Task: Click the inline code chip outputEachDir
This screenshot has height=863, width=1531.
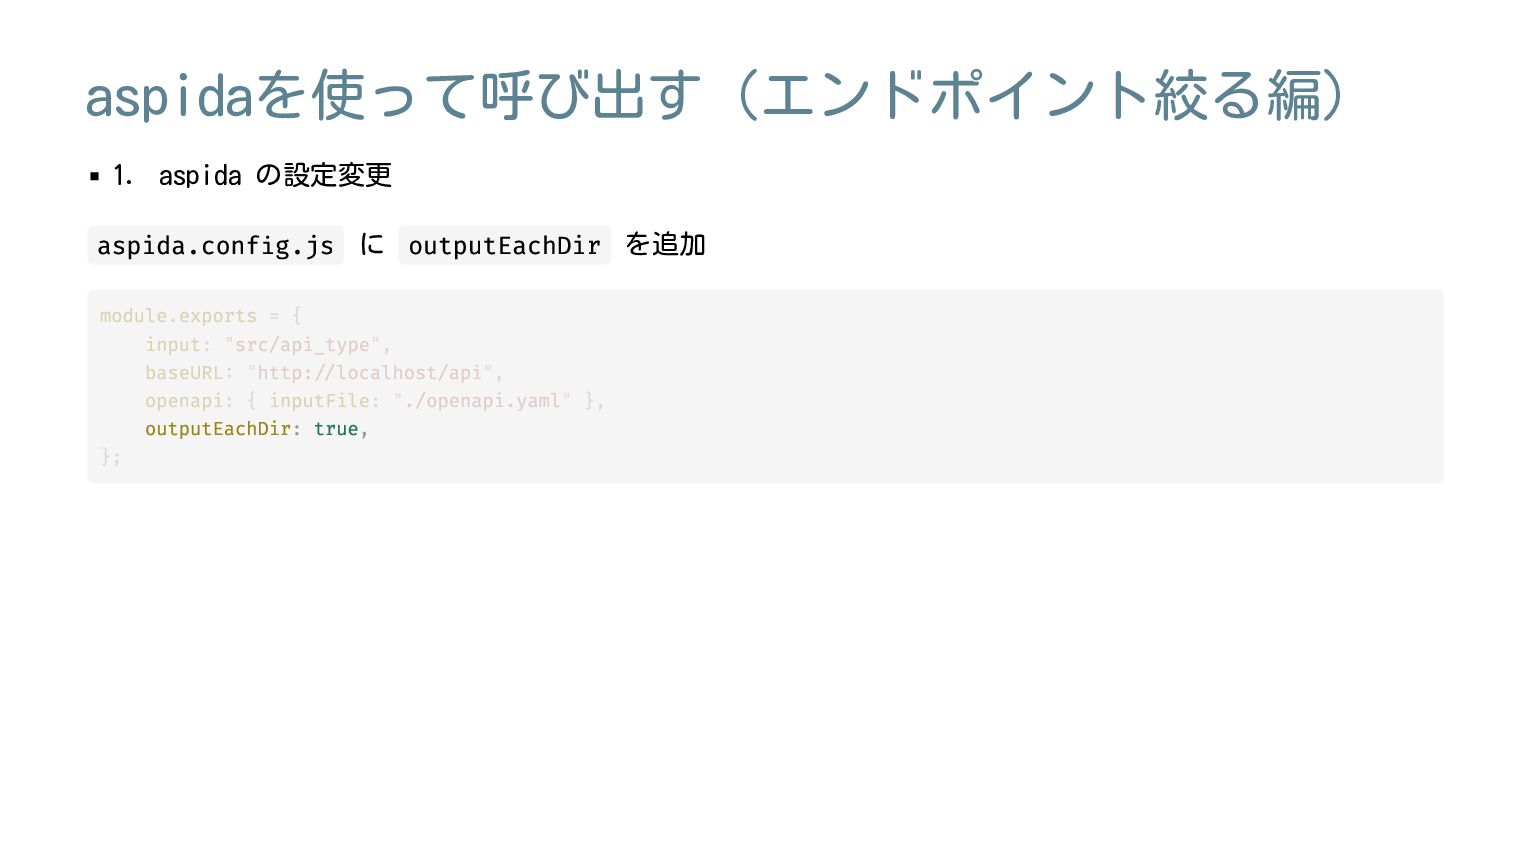Action: [504, 246]
